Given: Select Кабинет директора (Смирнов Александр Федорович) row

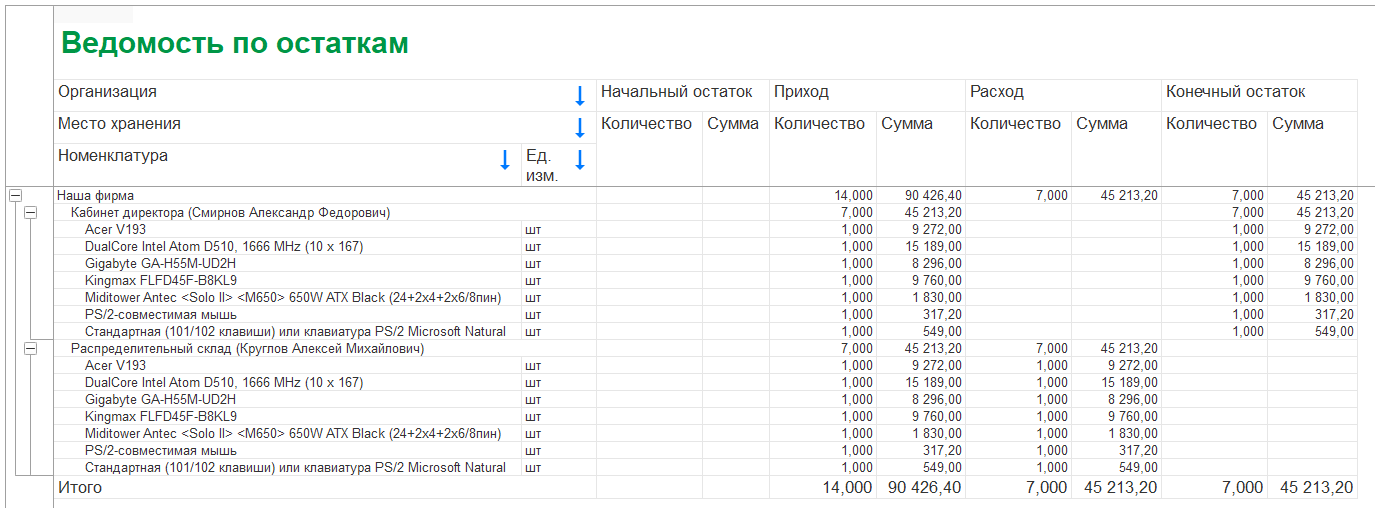Looking at the screenshot, I should (230, 213).
